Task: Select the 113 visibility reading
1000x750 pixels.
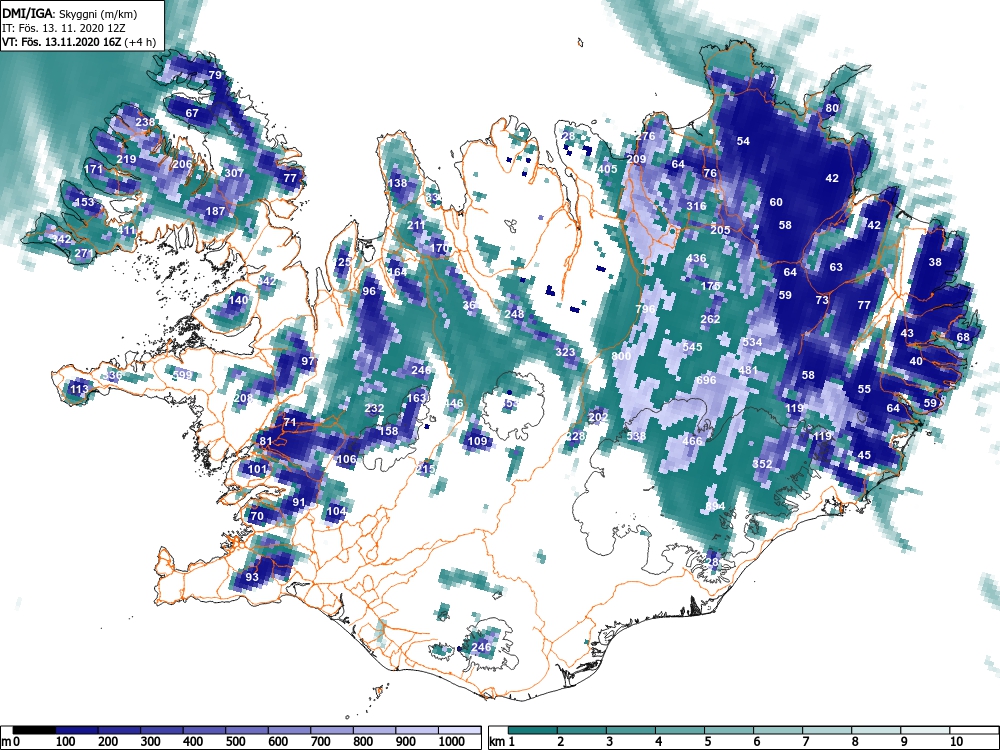Action: [79, 390]
